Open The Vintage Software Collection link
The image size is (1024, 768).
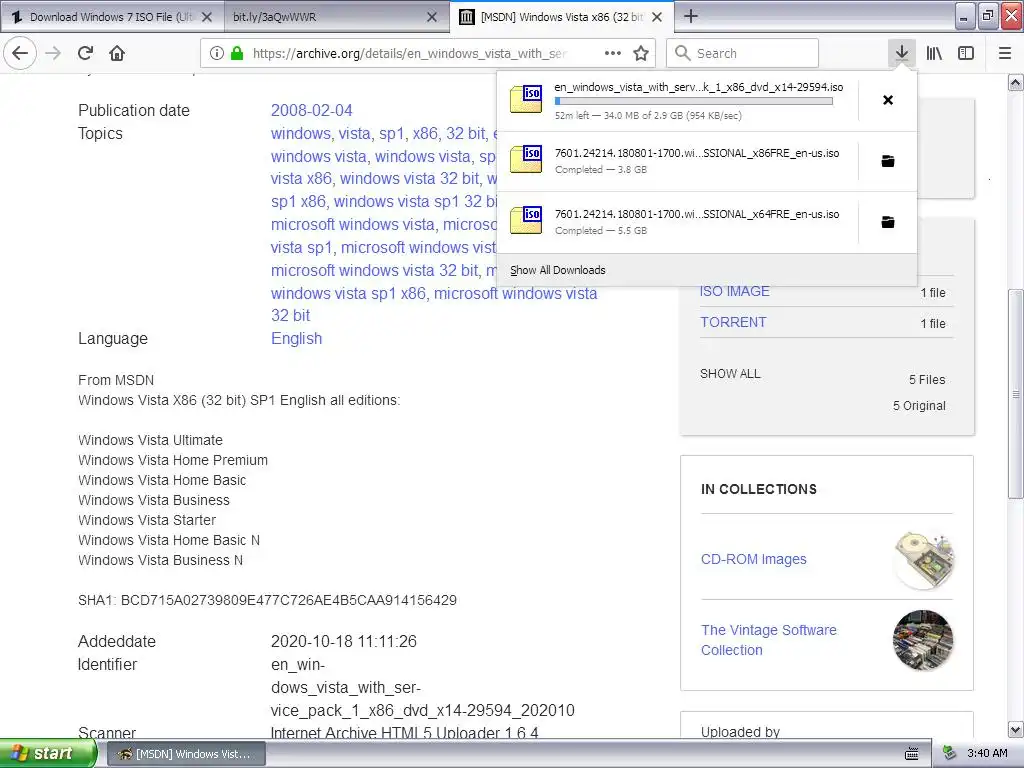pos(769,640)
